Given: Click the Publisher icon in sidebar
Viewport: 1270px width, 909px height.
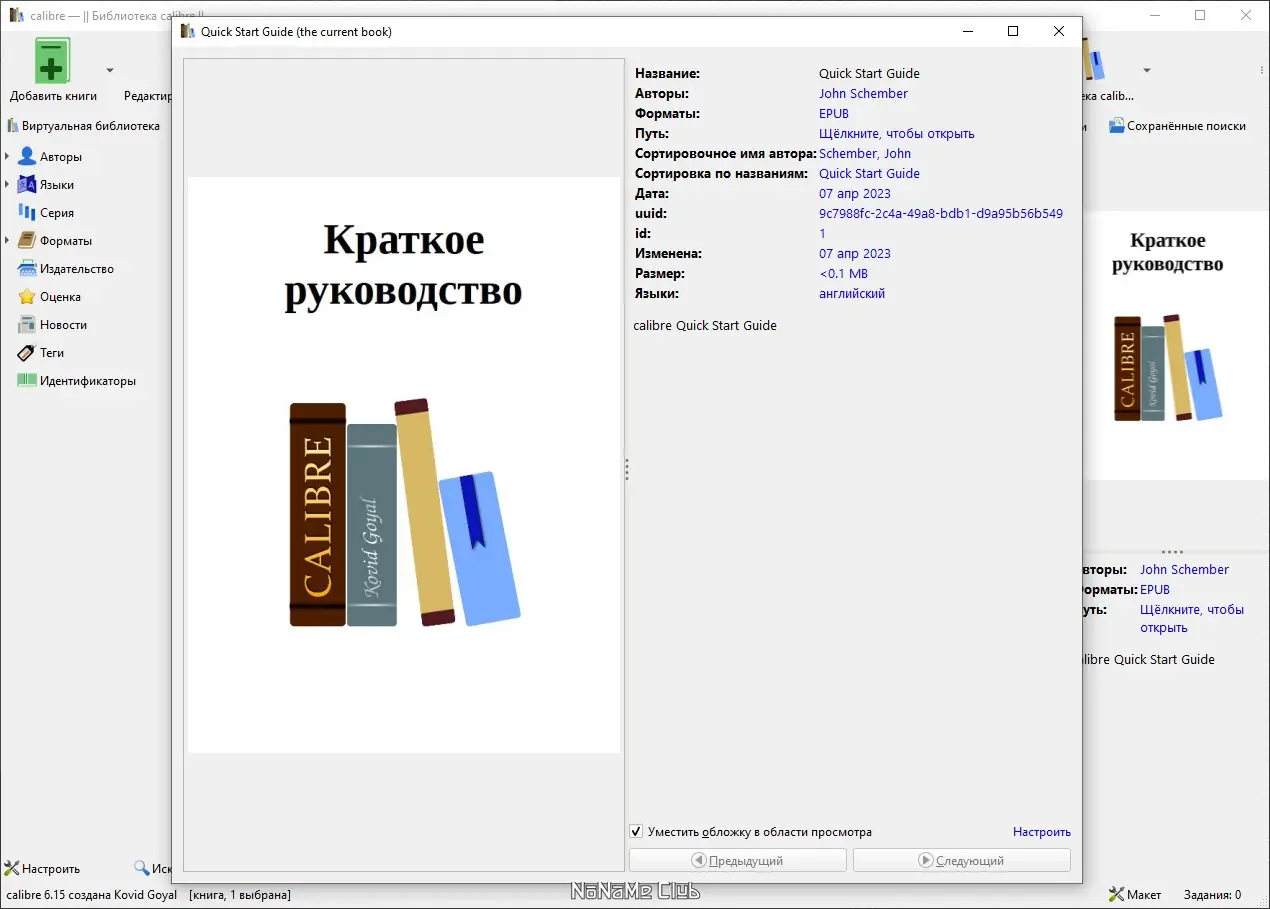Looking at the screenshot, I should (26, 269).
